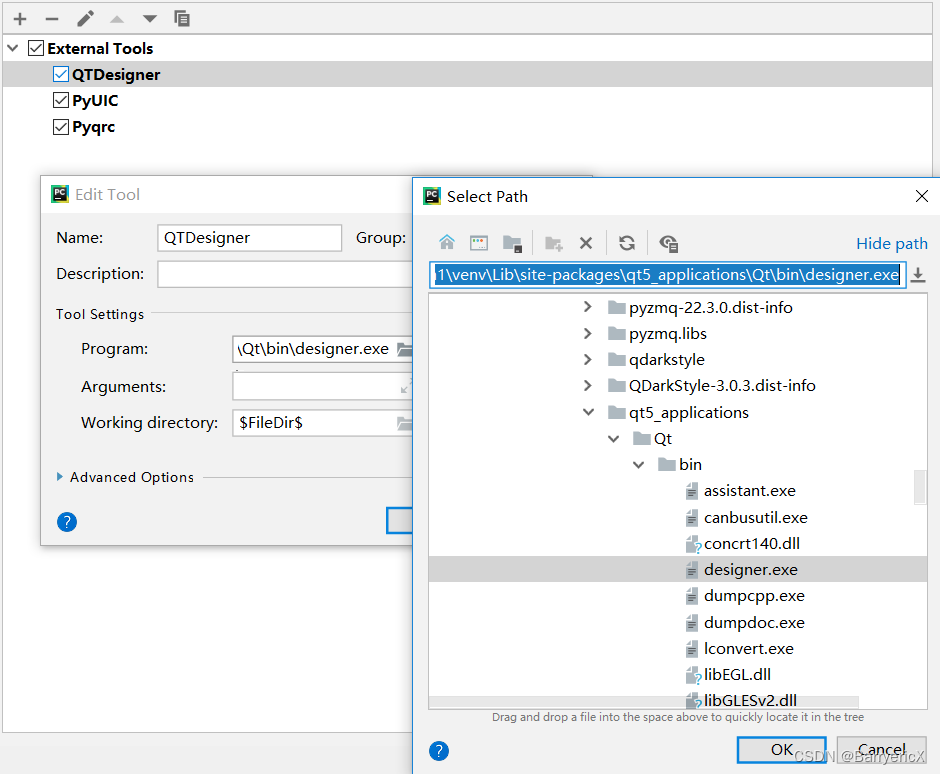Click the Description input field
The height and width of the screenshot is (774, 940).
coord(285,274)
